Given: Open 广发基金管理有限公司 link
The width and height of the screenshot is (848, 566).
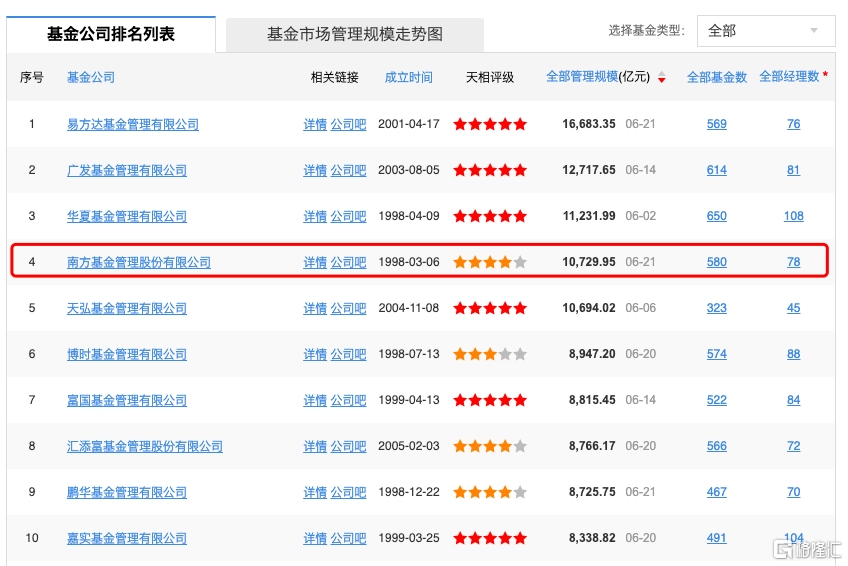Looking at the screenshot, I should 127,170.
